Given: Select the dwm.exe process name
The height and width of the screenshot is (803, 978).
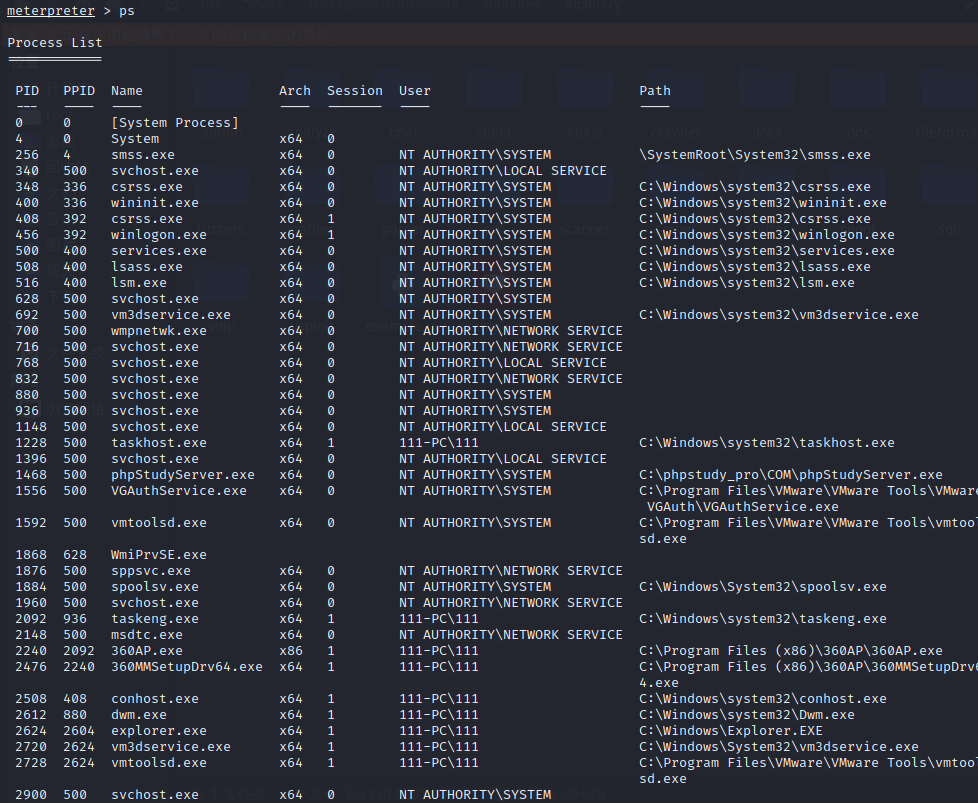Looking at the screenshot, I should coord(139,714).
